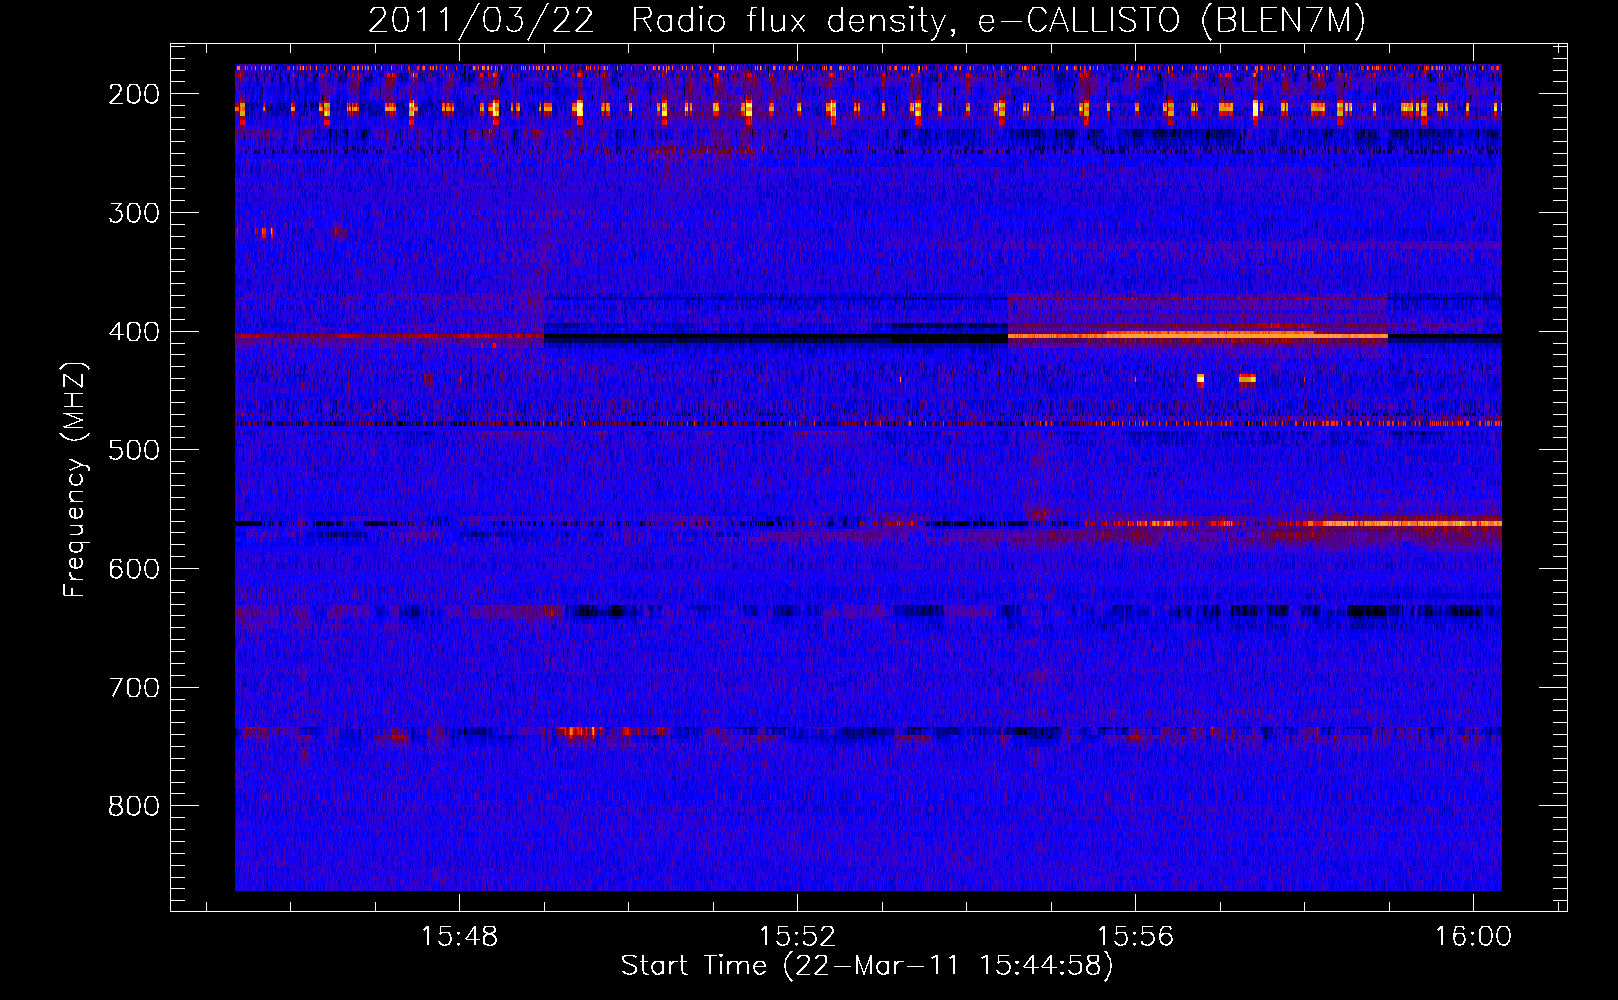
Task: Click the 300 frequency tick label
Action: (134, 213)
